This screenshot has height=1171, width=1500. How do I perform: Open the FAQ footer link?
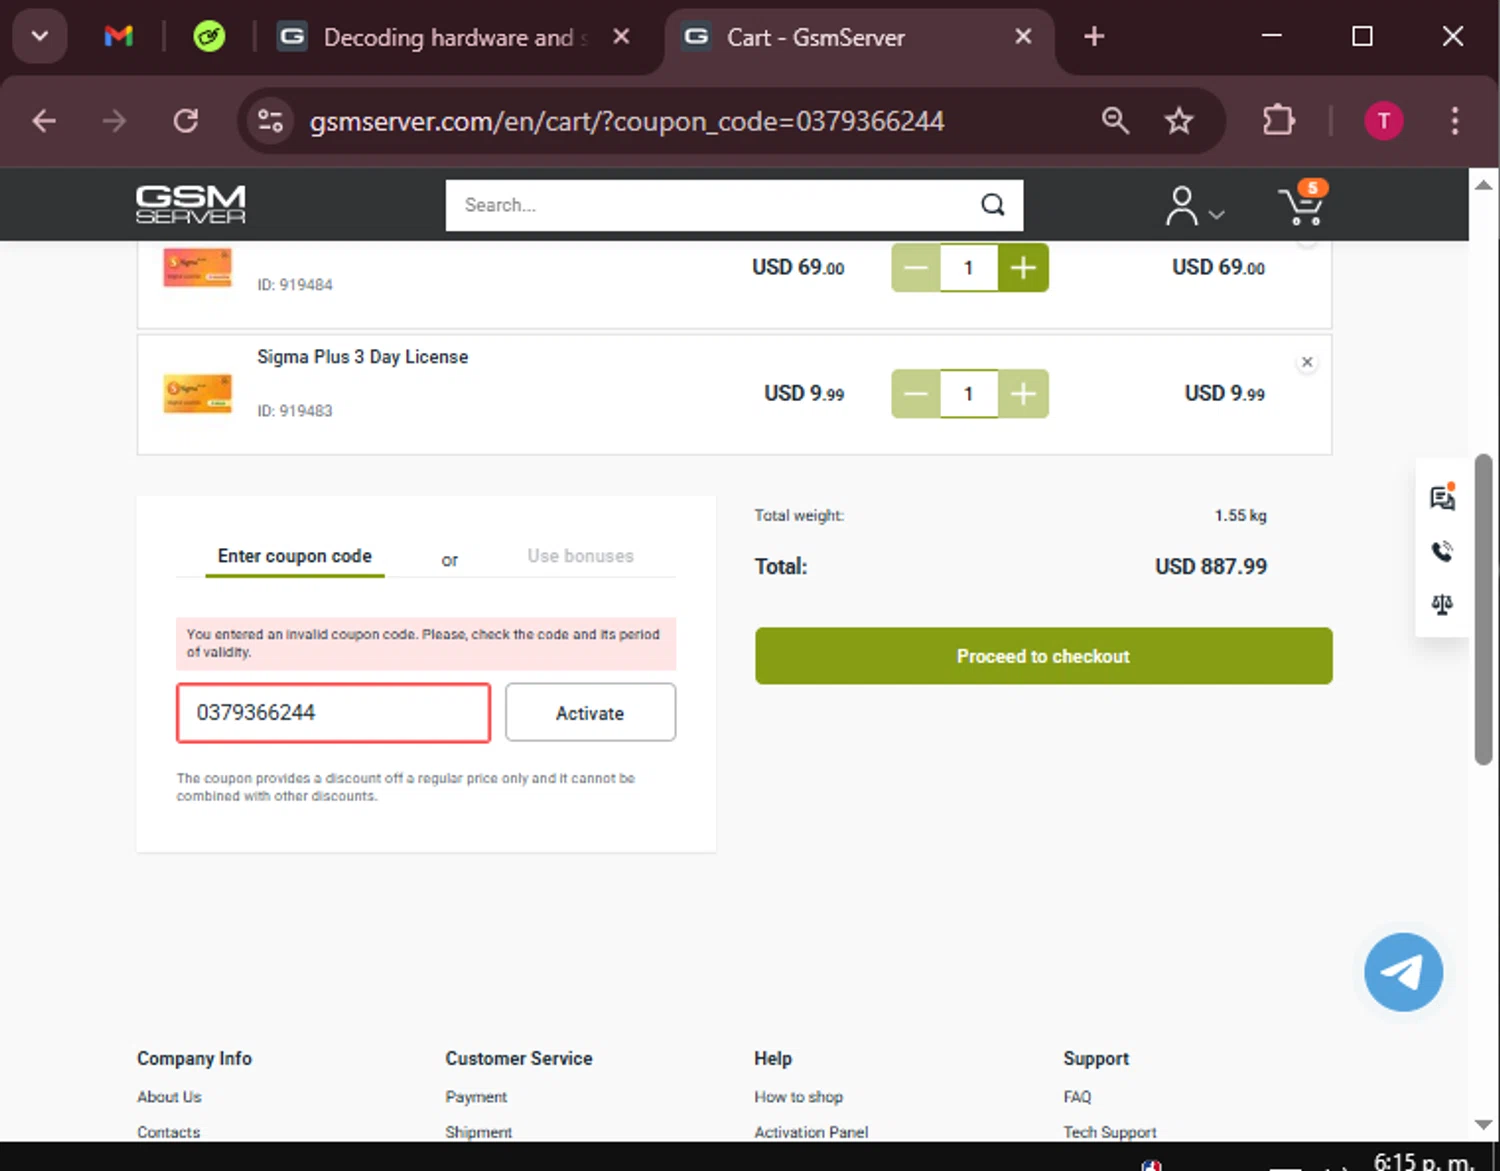pyautogui.click(x=1077, y=1097)
